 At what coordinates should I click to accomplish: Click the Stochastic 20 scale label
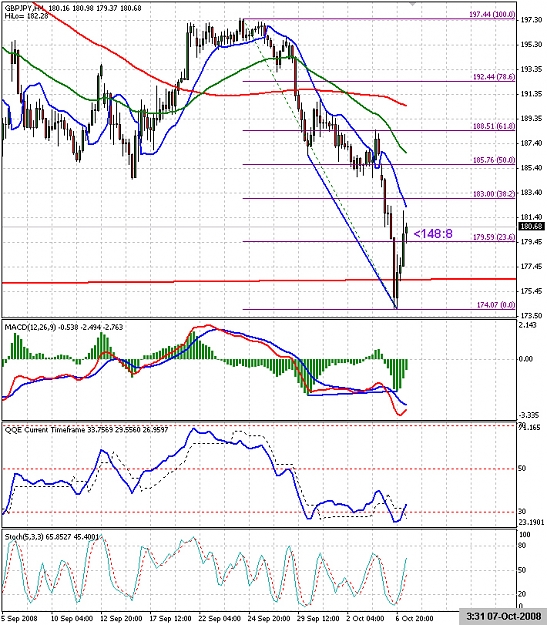click(522, 594)
